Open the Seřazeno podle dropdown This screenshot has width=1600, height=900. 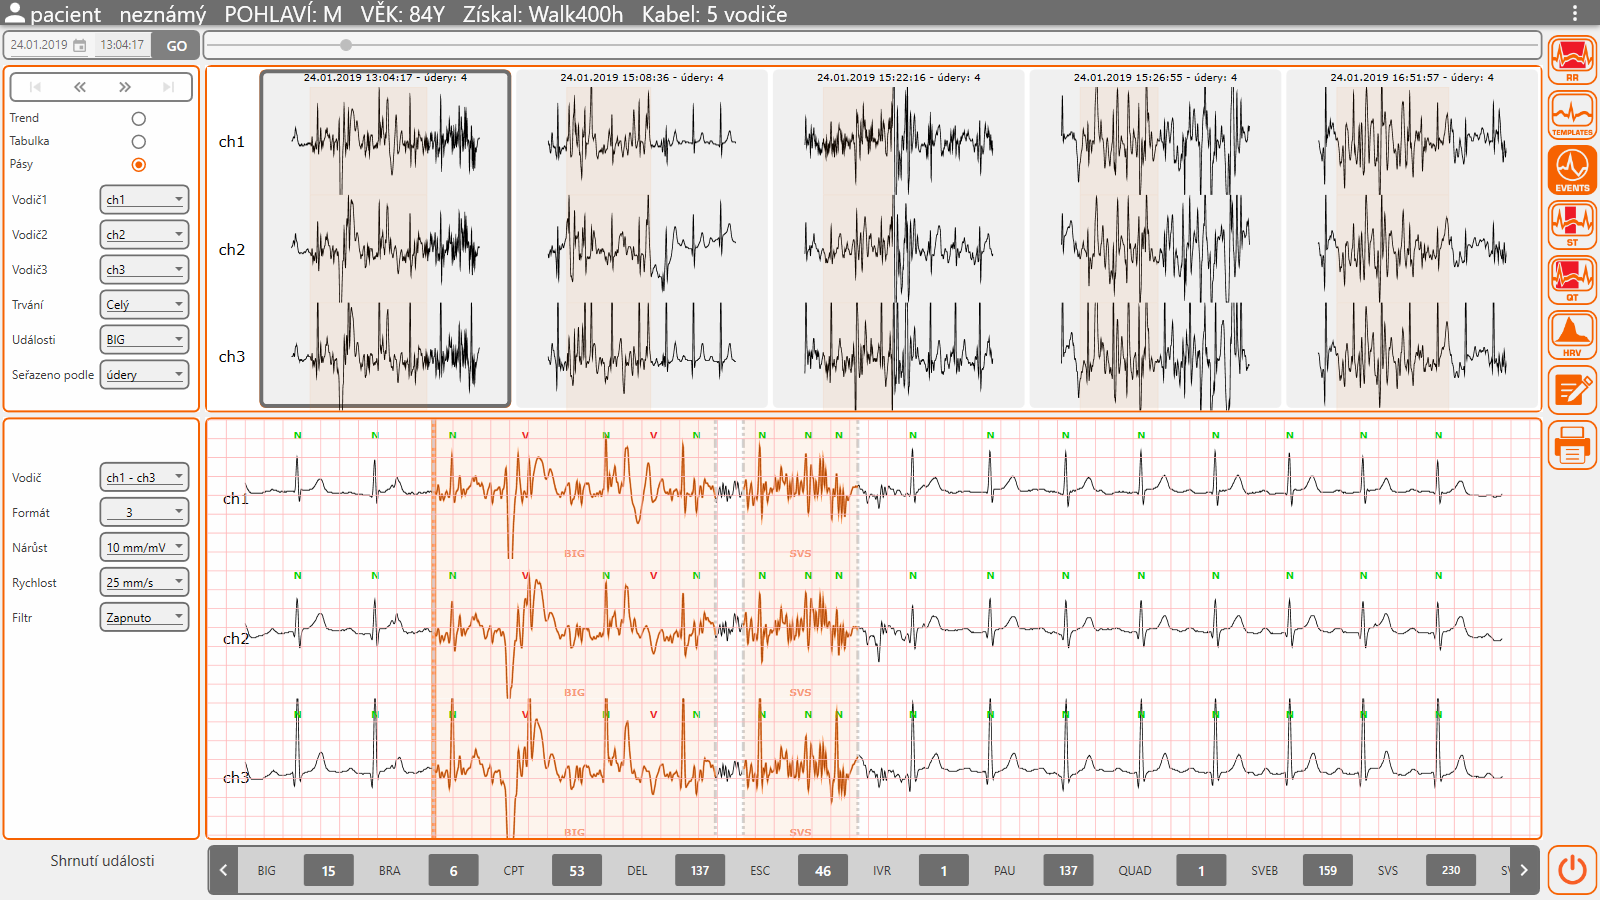click(144, 375)
